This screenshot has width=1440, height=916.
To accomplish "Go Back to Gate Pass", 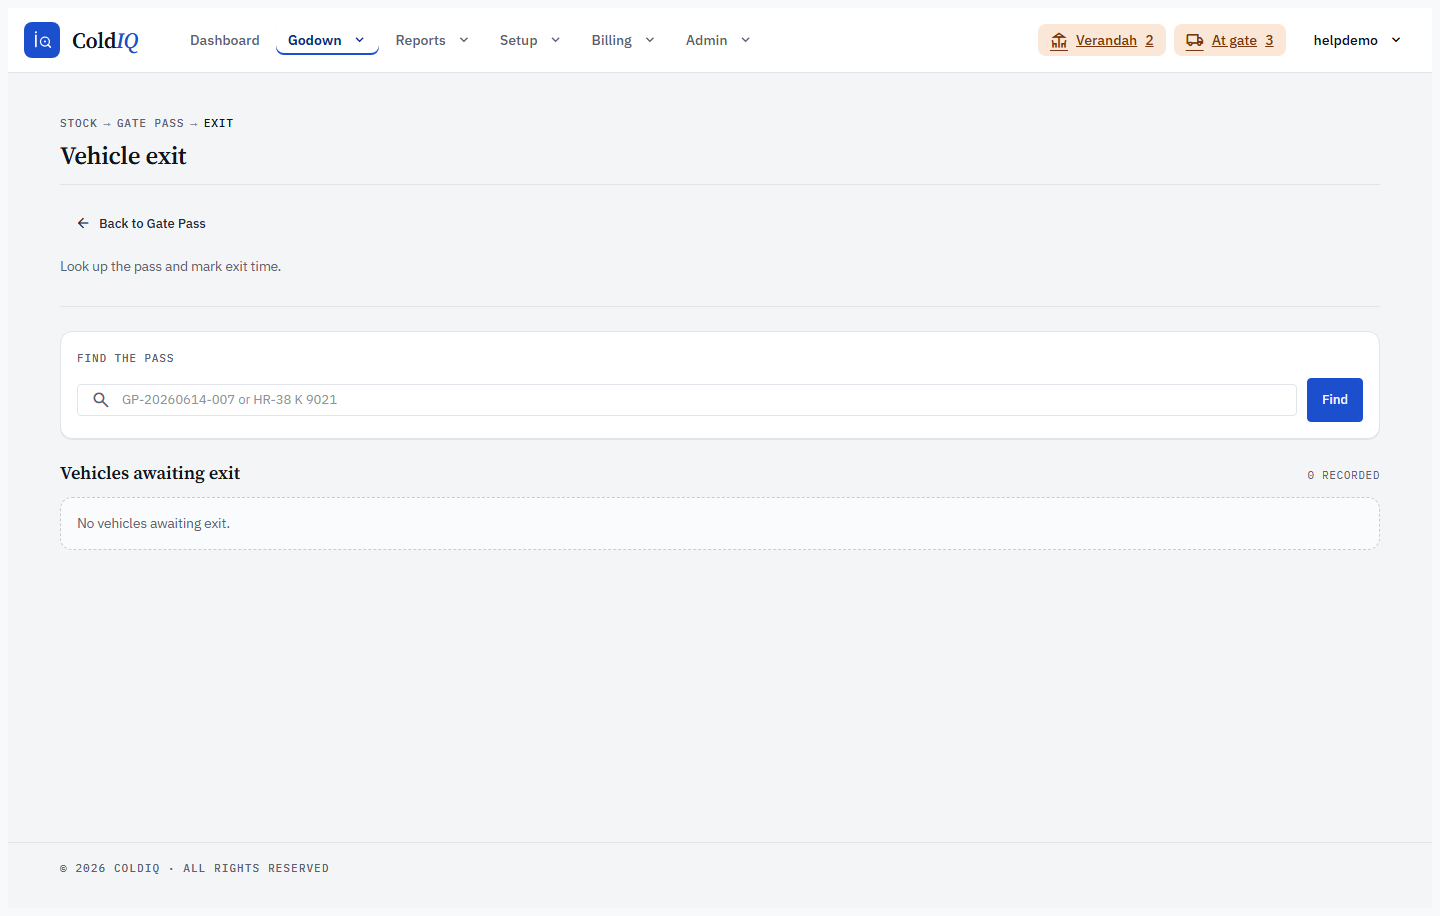I will (141, 223).
